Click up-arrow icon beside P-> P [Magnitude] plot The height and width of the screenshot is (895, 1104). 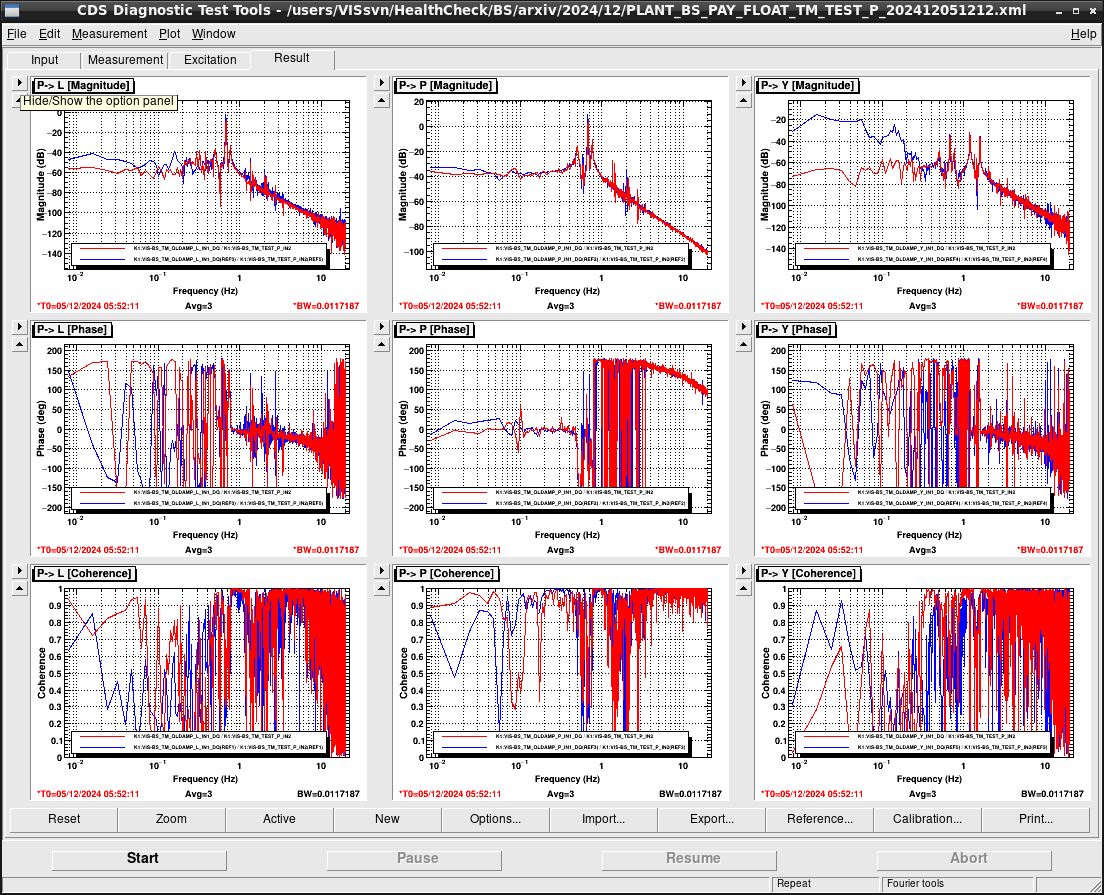coord(382,101)
